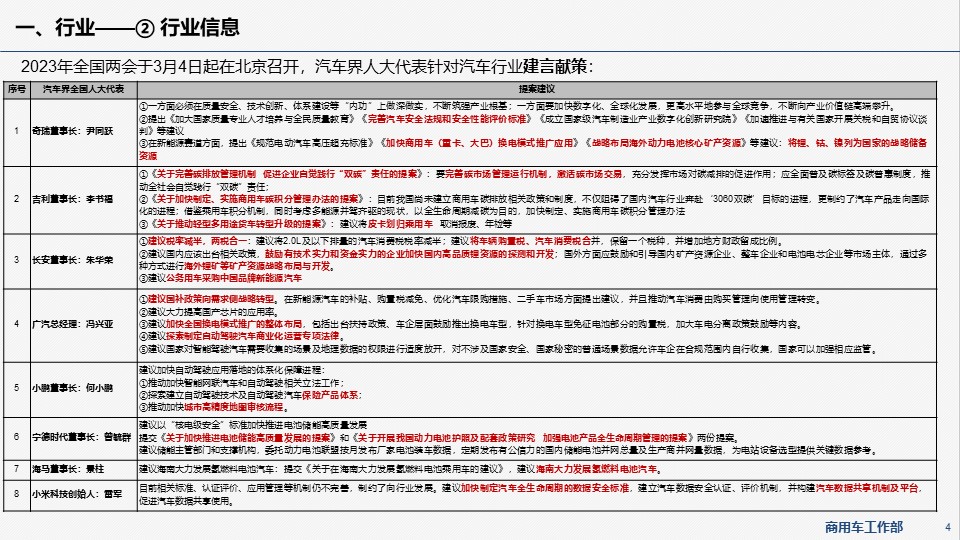Click the proposal cell of the 奇瑞 row
Screen dimensions: 960x540
536,132
